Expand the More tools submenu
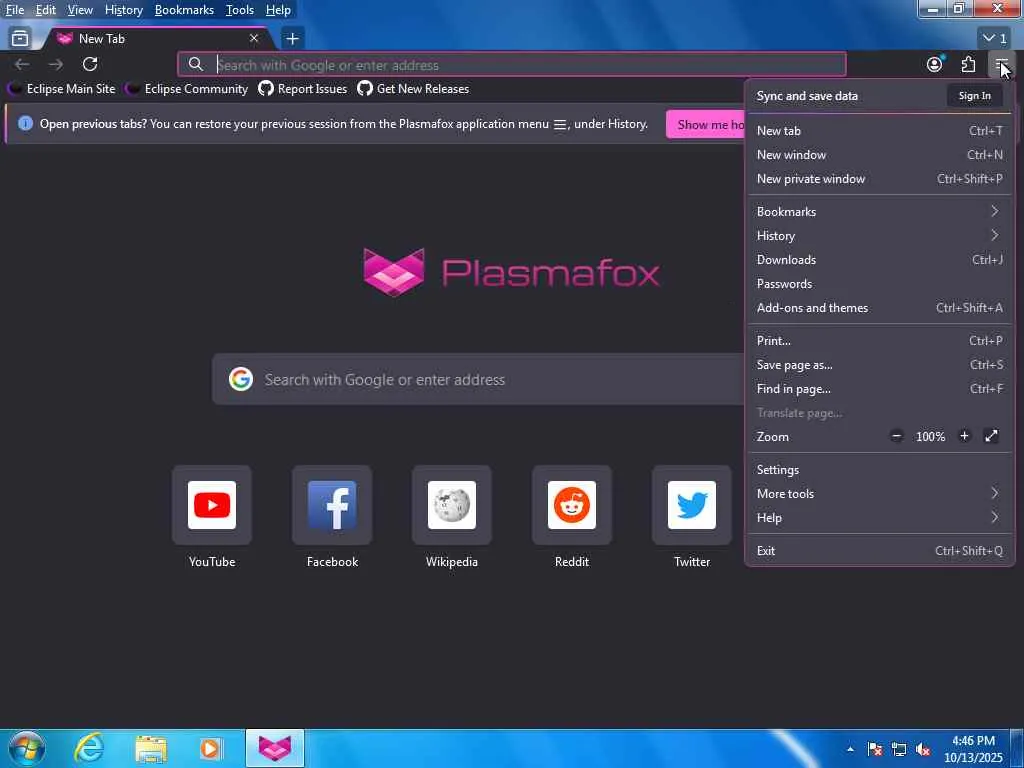The width and height of the screenshot is (1024, 768). pos(880,494)
